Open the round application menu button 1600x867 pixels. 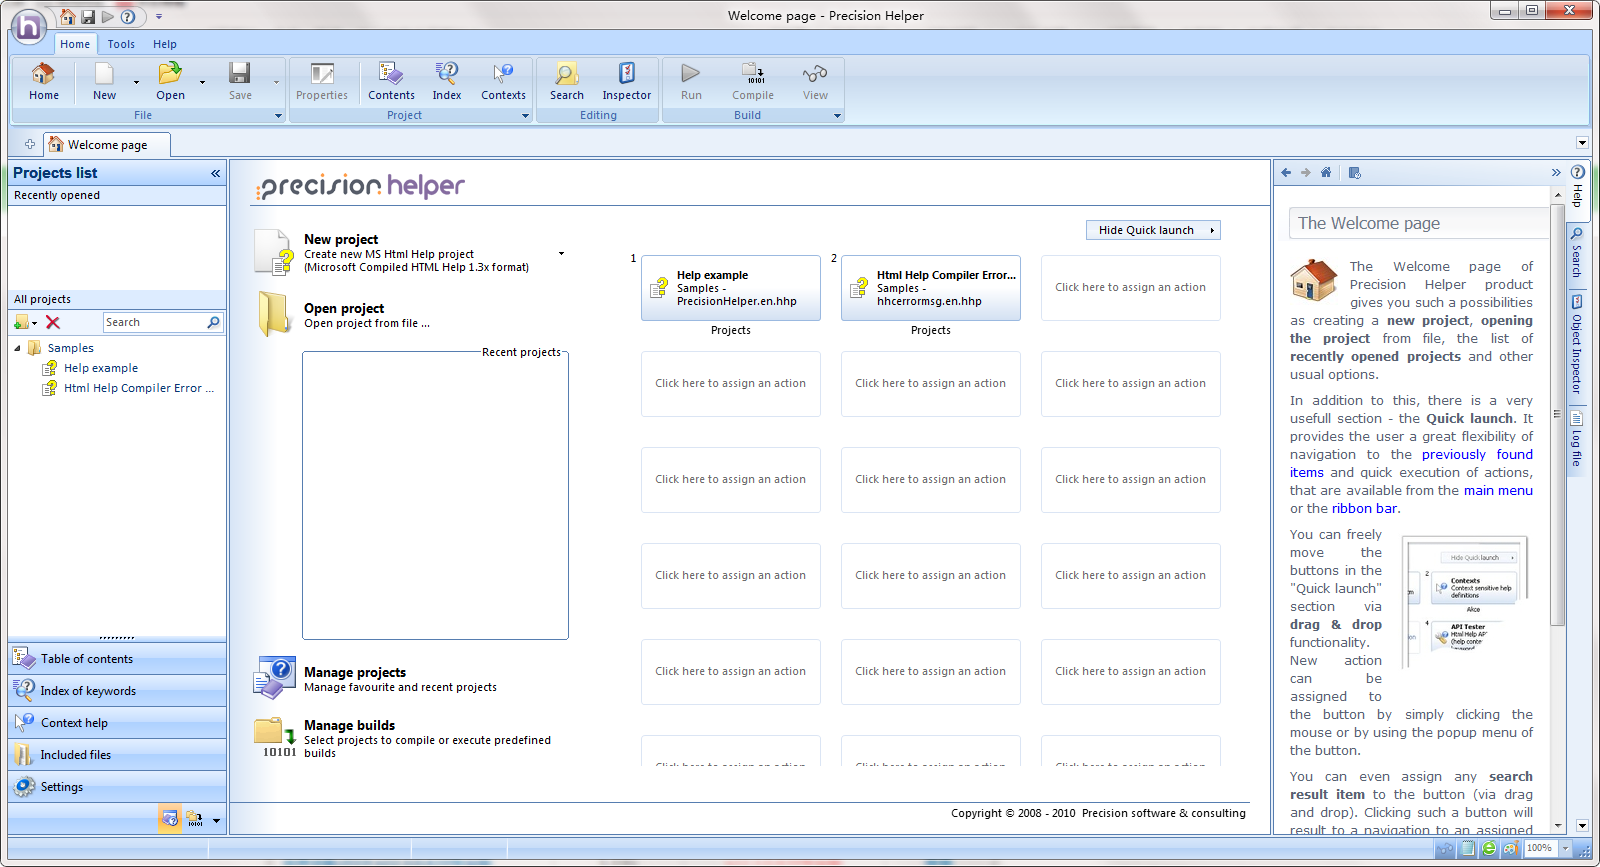[28, 26]
